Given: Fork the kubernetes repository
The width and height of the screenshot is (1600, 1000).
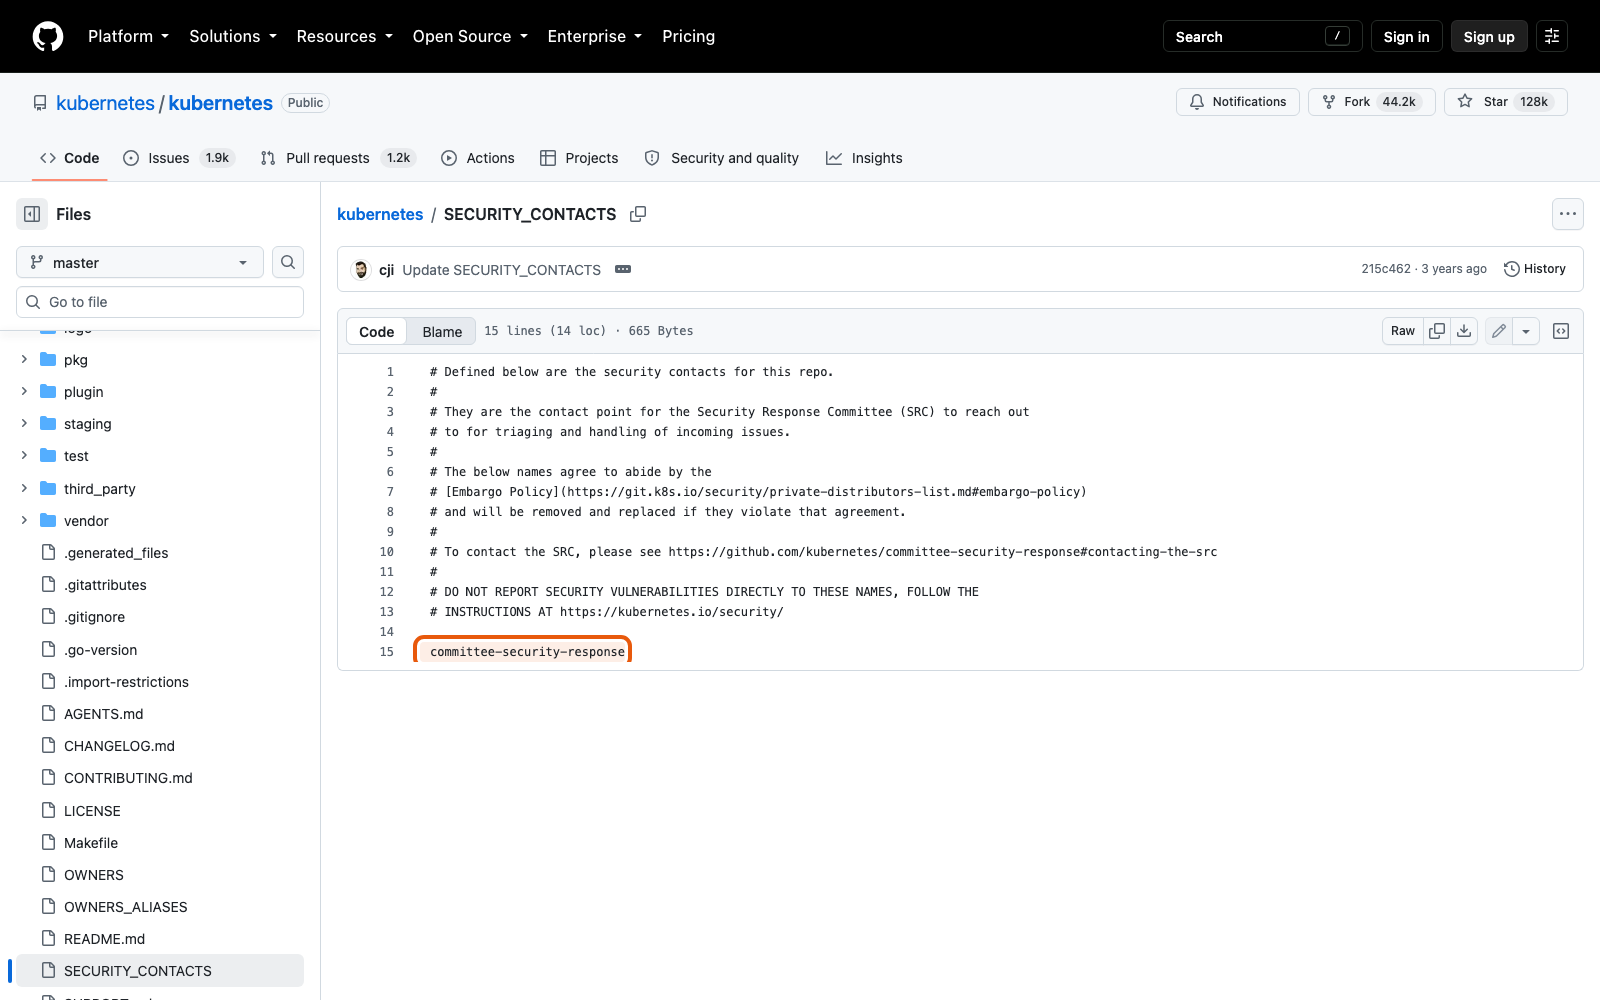Looking at the screenshot, I should (1371, 102).
